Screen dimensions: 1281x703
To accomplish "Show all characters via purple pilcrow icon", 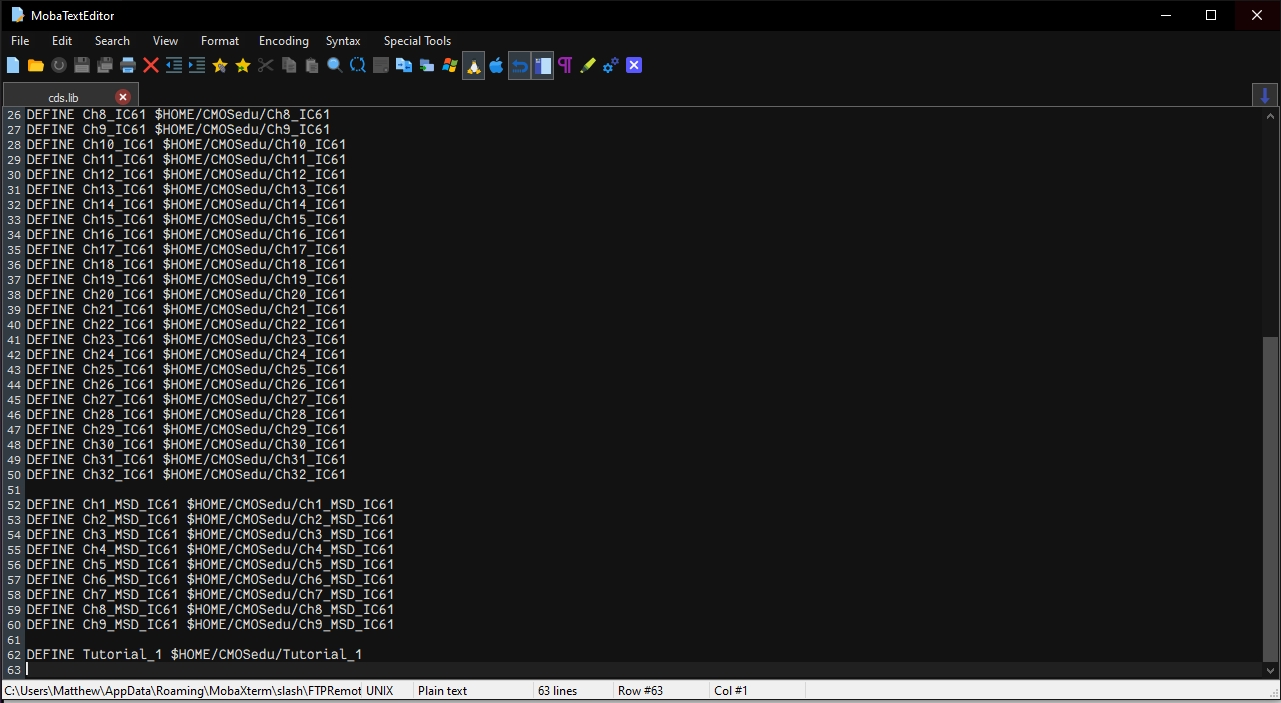I will pyautogui.click(x=565, y=66).
